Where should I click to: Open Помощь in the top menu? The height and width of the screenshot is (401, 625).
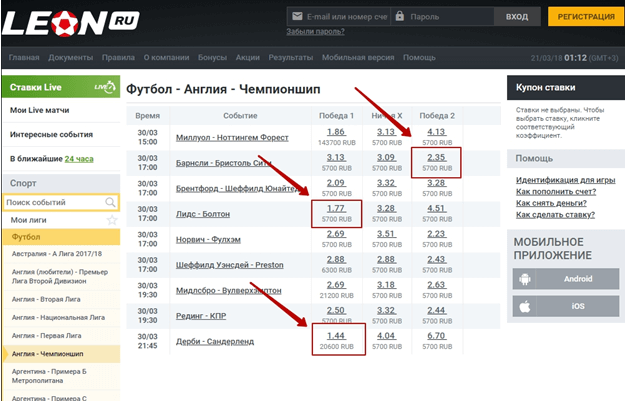(419, 57)
